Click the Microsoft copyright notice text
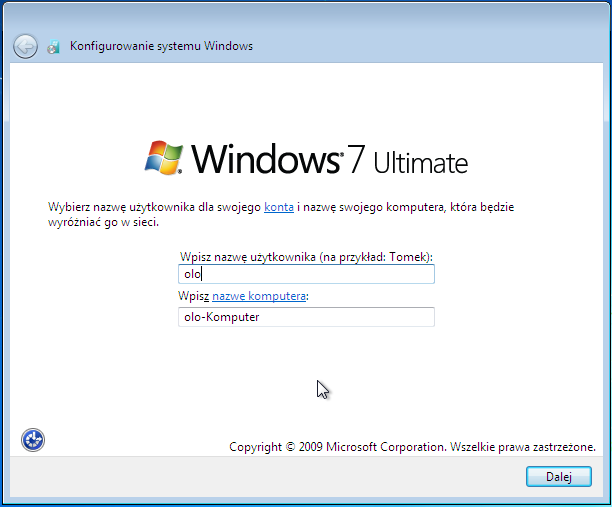Screen dimensions: 612x507 412,447
